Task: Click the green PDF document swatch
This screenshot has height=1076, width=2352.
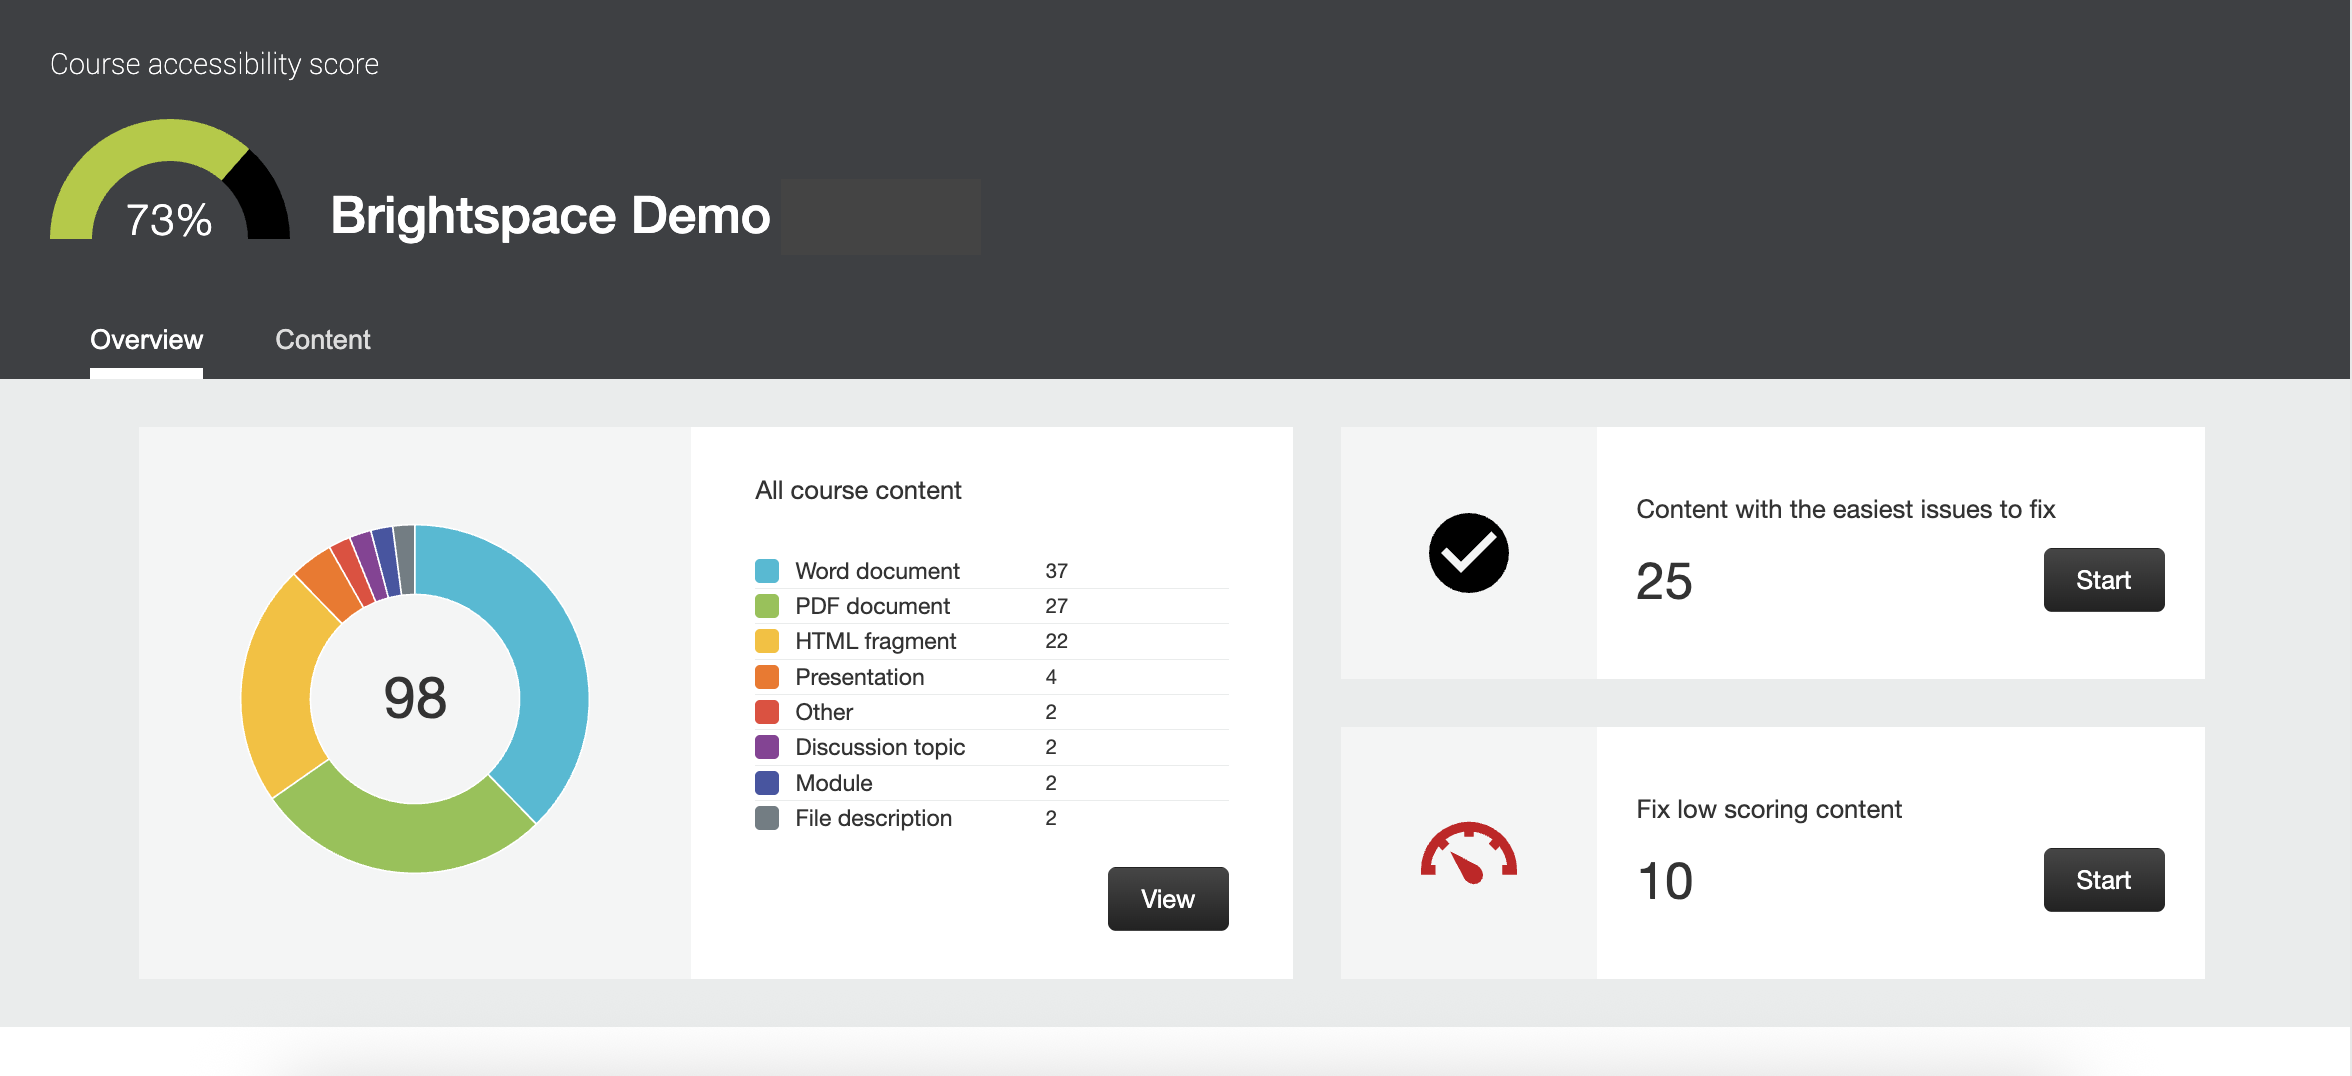Action: [767, 606]
